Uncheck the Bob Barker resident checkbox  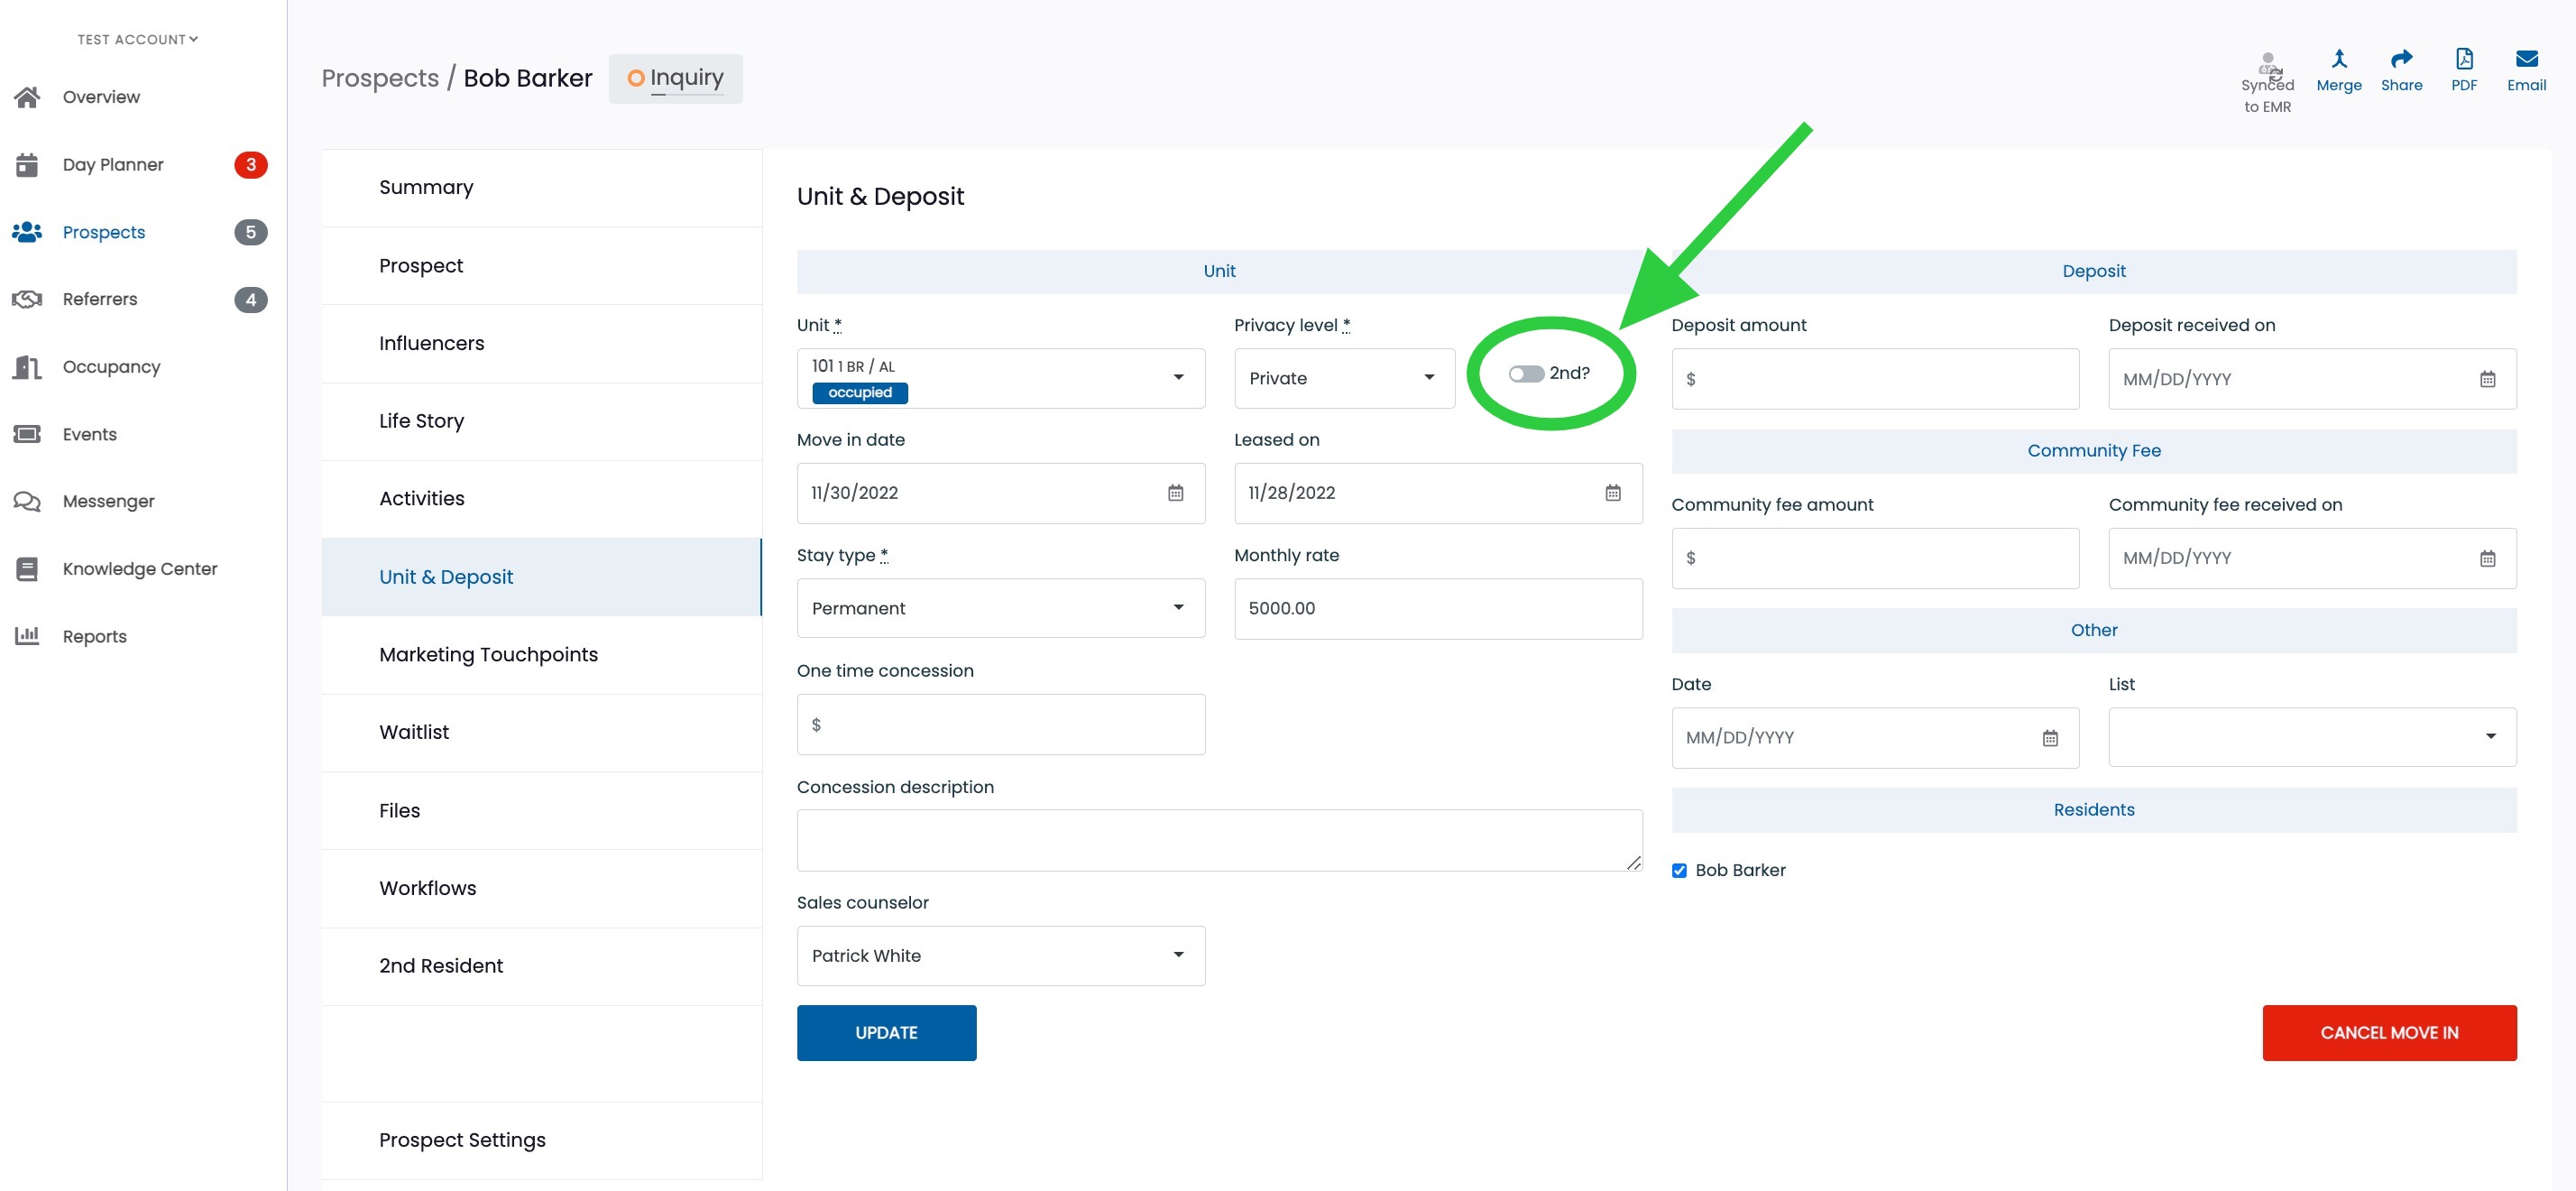[x=1679, y=870]
